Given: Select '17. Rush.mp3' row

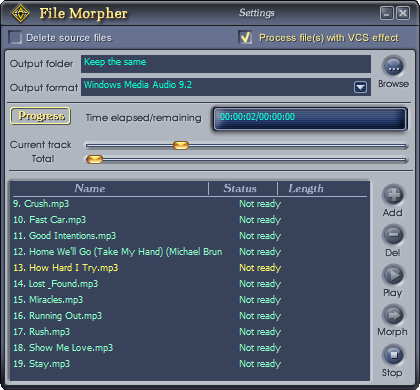Looking at the screenshot, I should click(x=190, y=332).
